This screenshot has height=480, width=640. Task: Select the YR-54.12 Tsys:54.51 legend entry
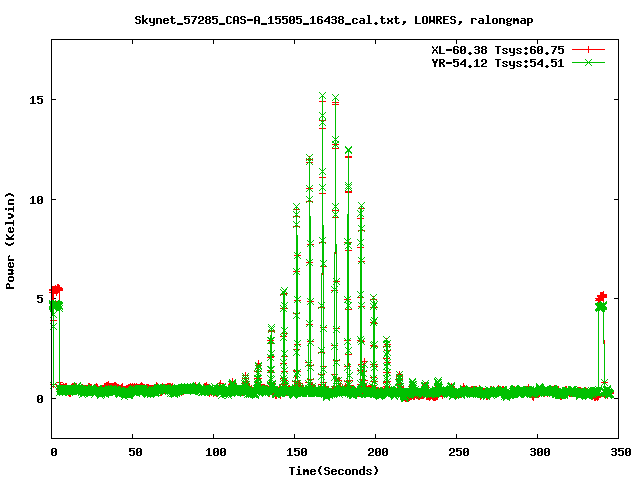pyautogui.click(x=498, y=63)
